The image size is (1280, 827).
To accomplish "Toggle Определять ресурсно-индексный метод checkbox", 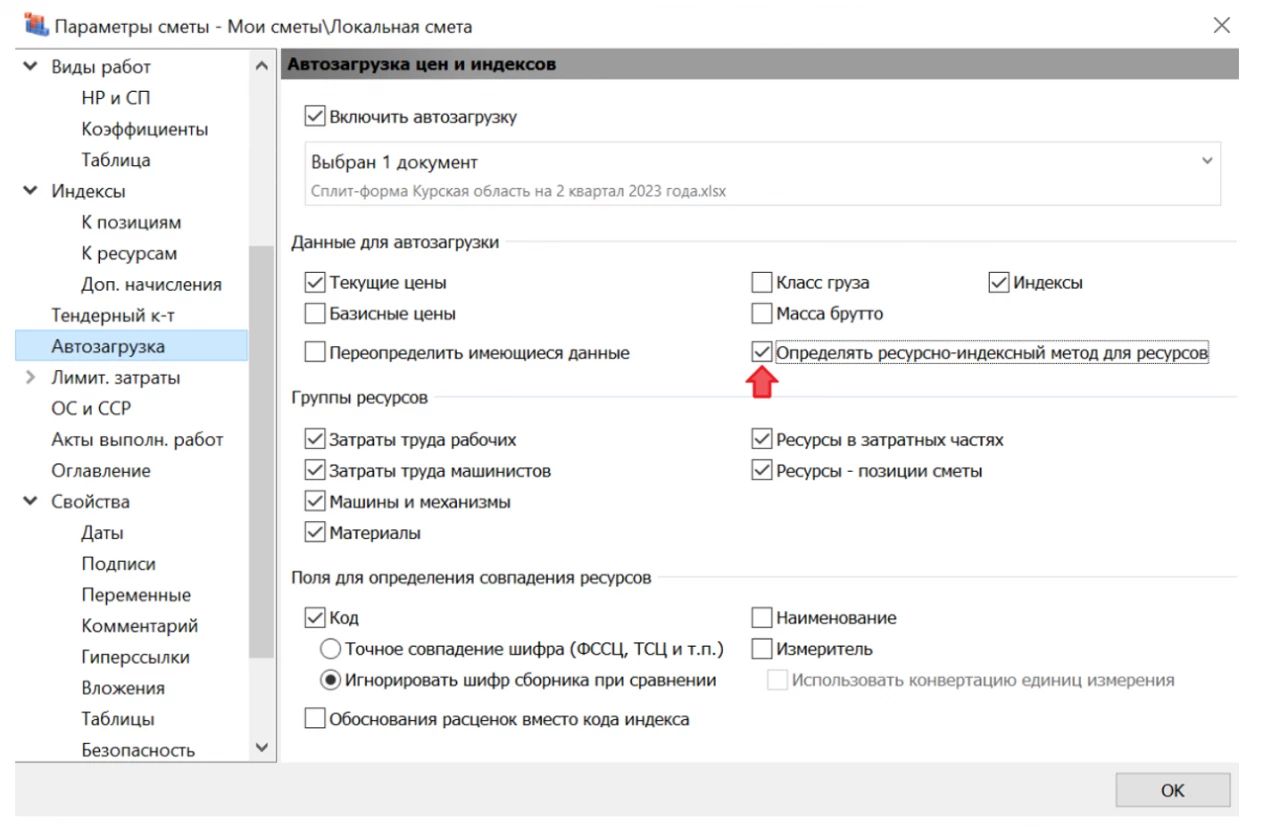I will (x=762, y=353).
